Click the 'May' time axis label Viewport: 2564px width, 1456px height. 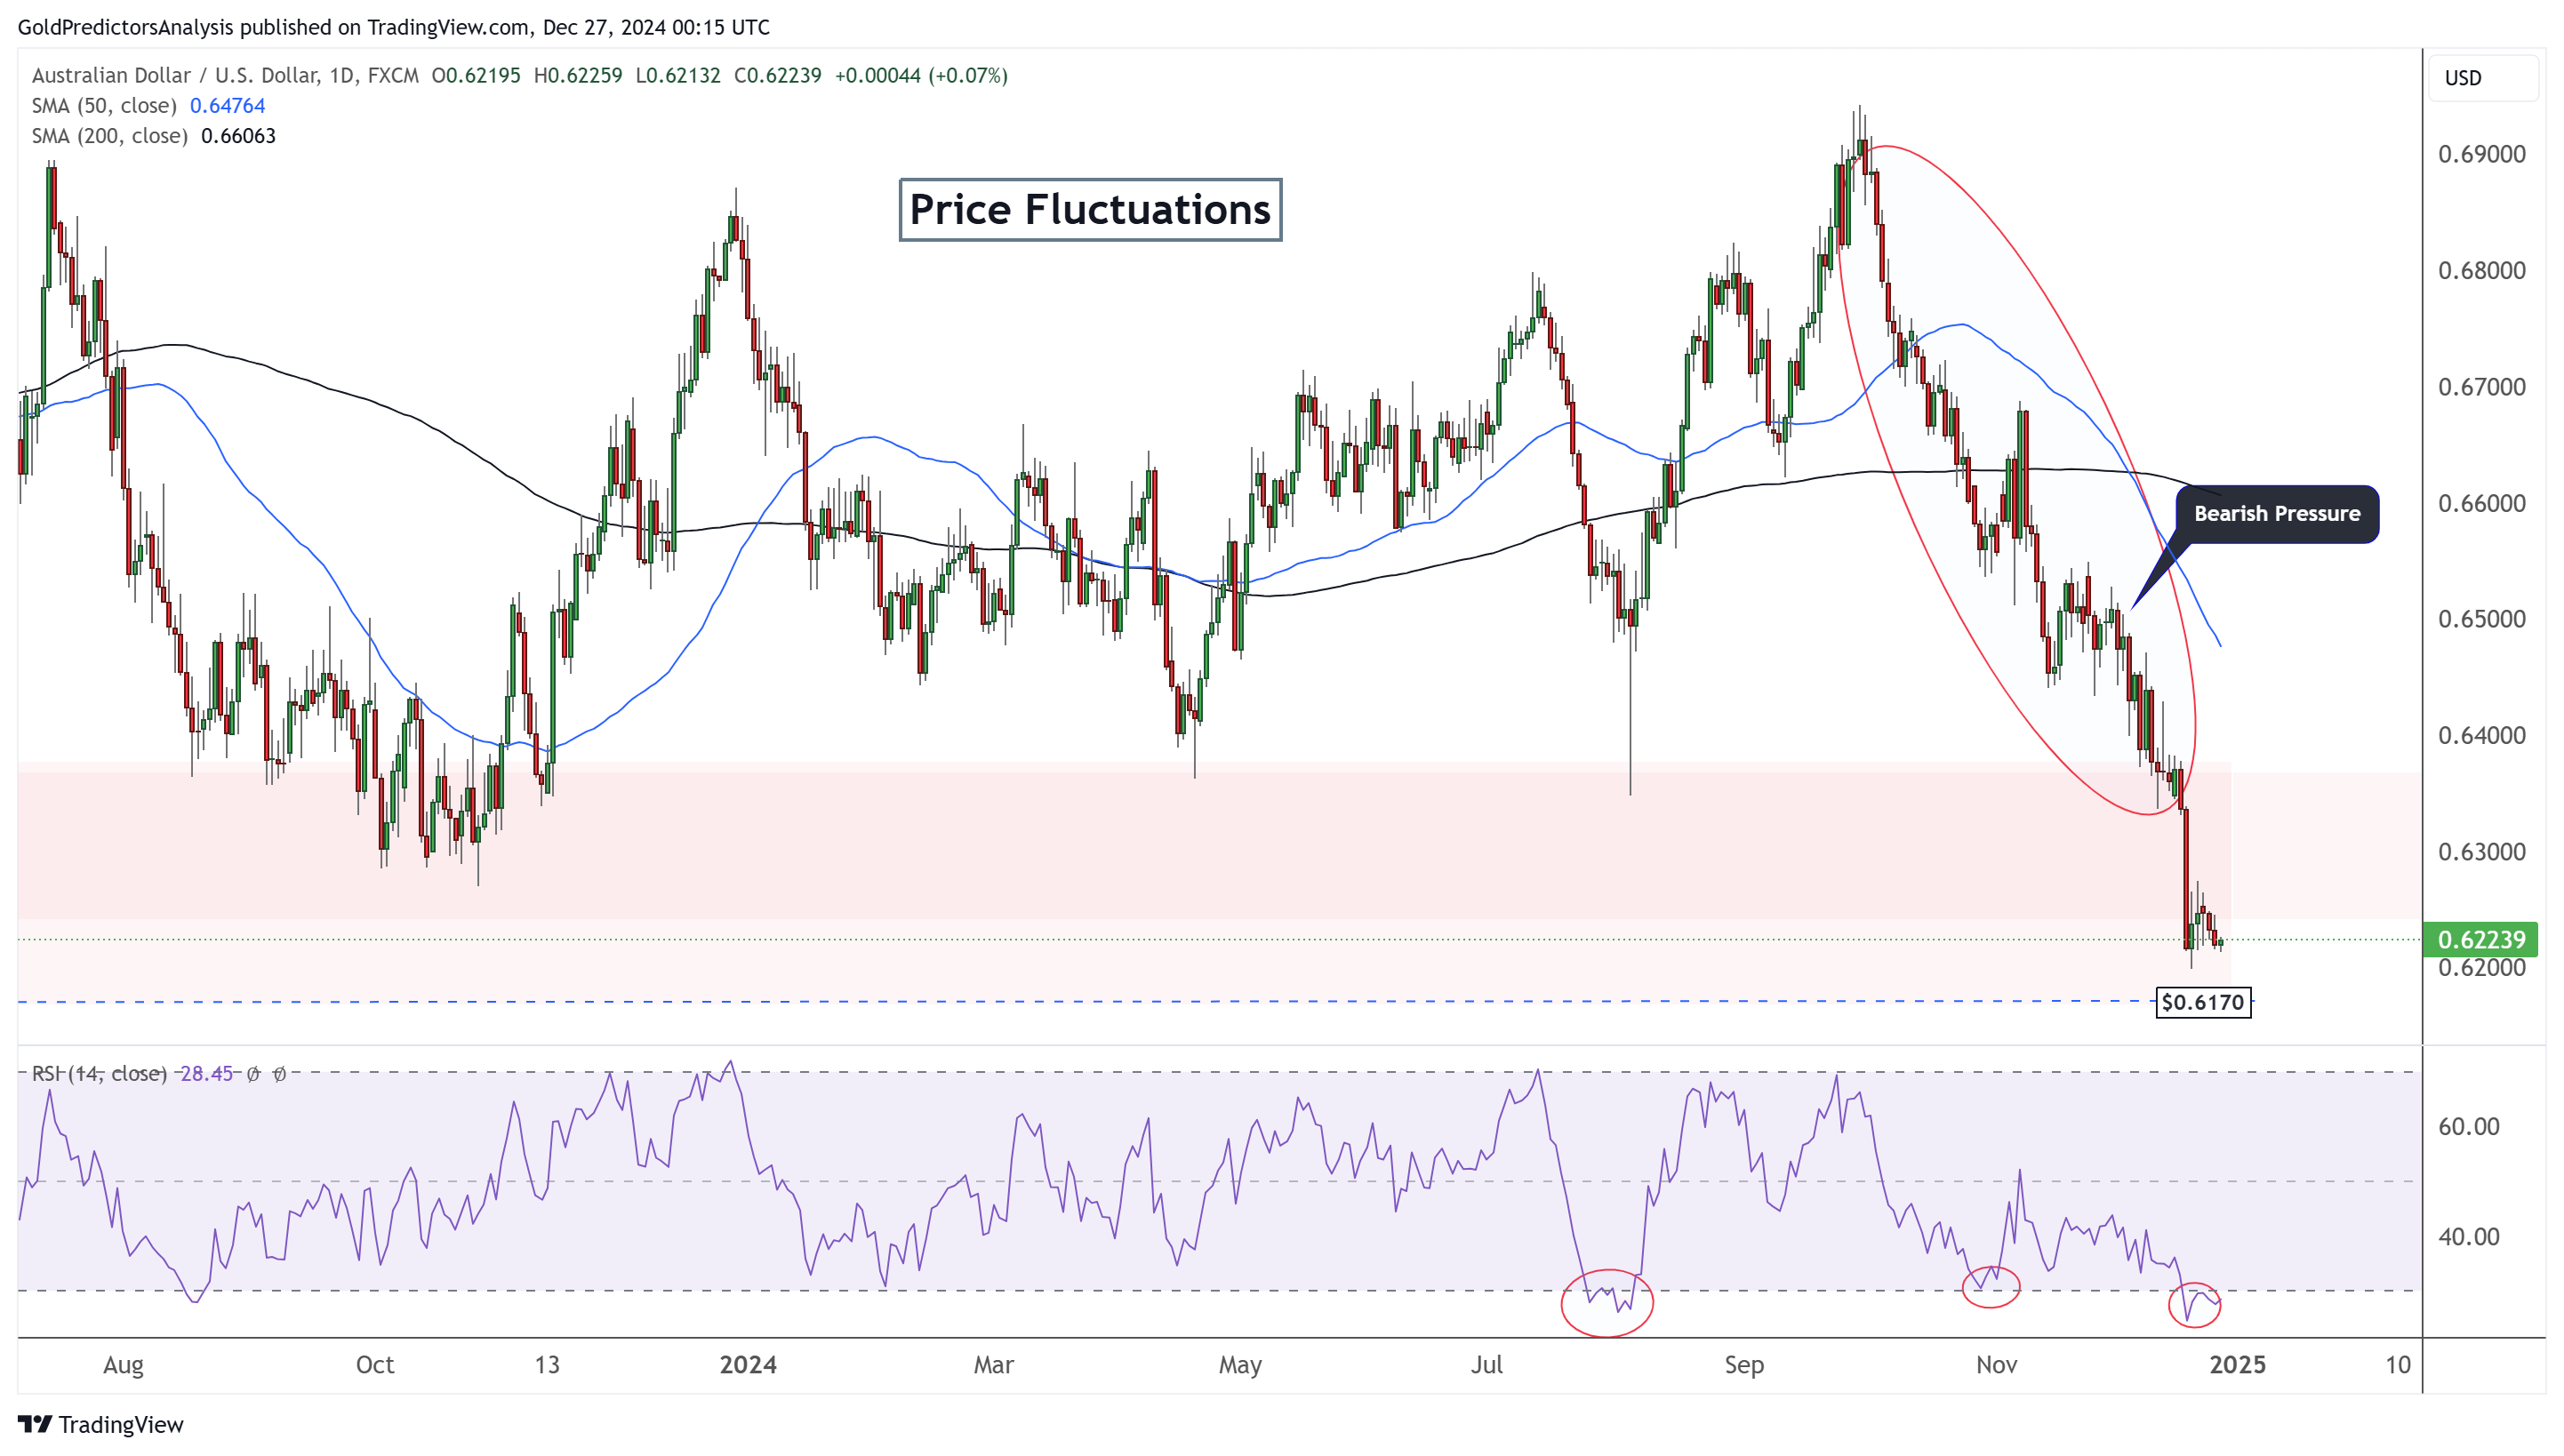tap(1240, 1365)
